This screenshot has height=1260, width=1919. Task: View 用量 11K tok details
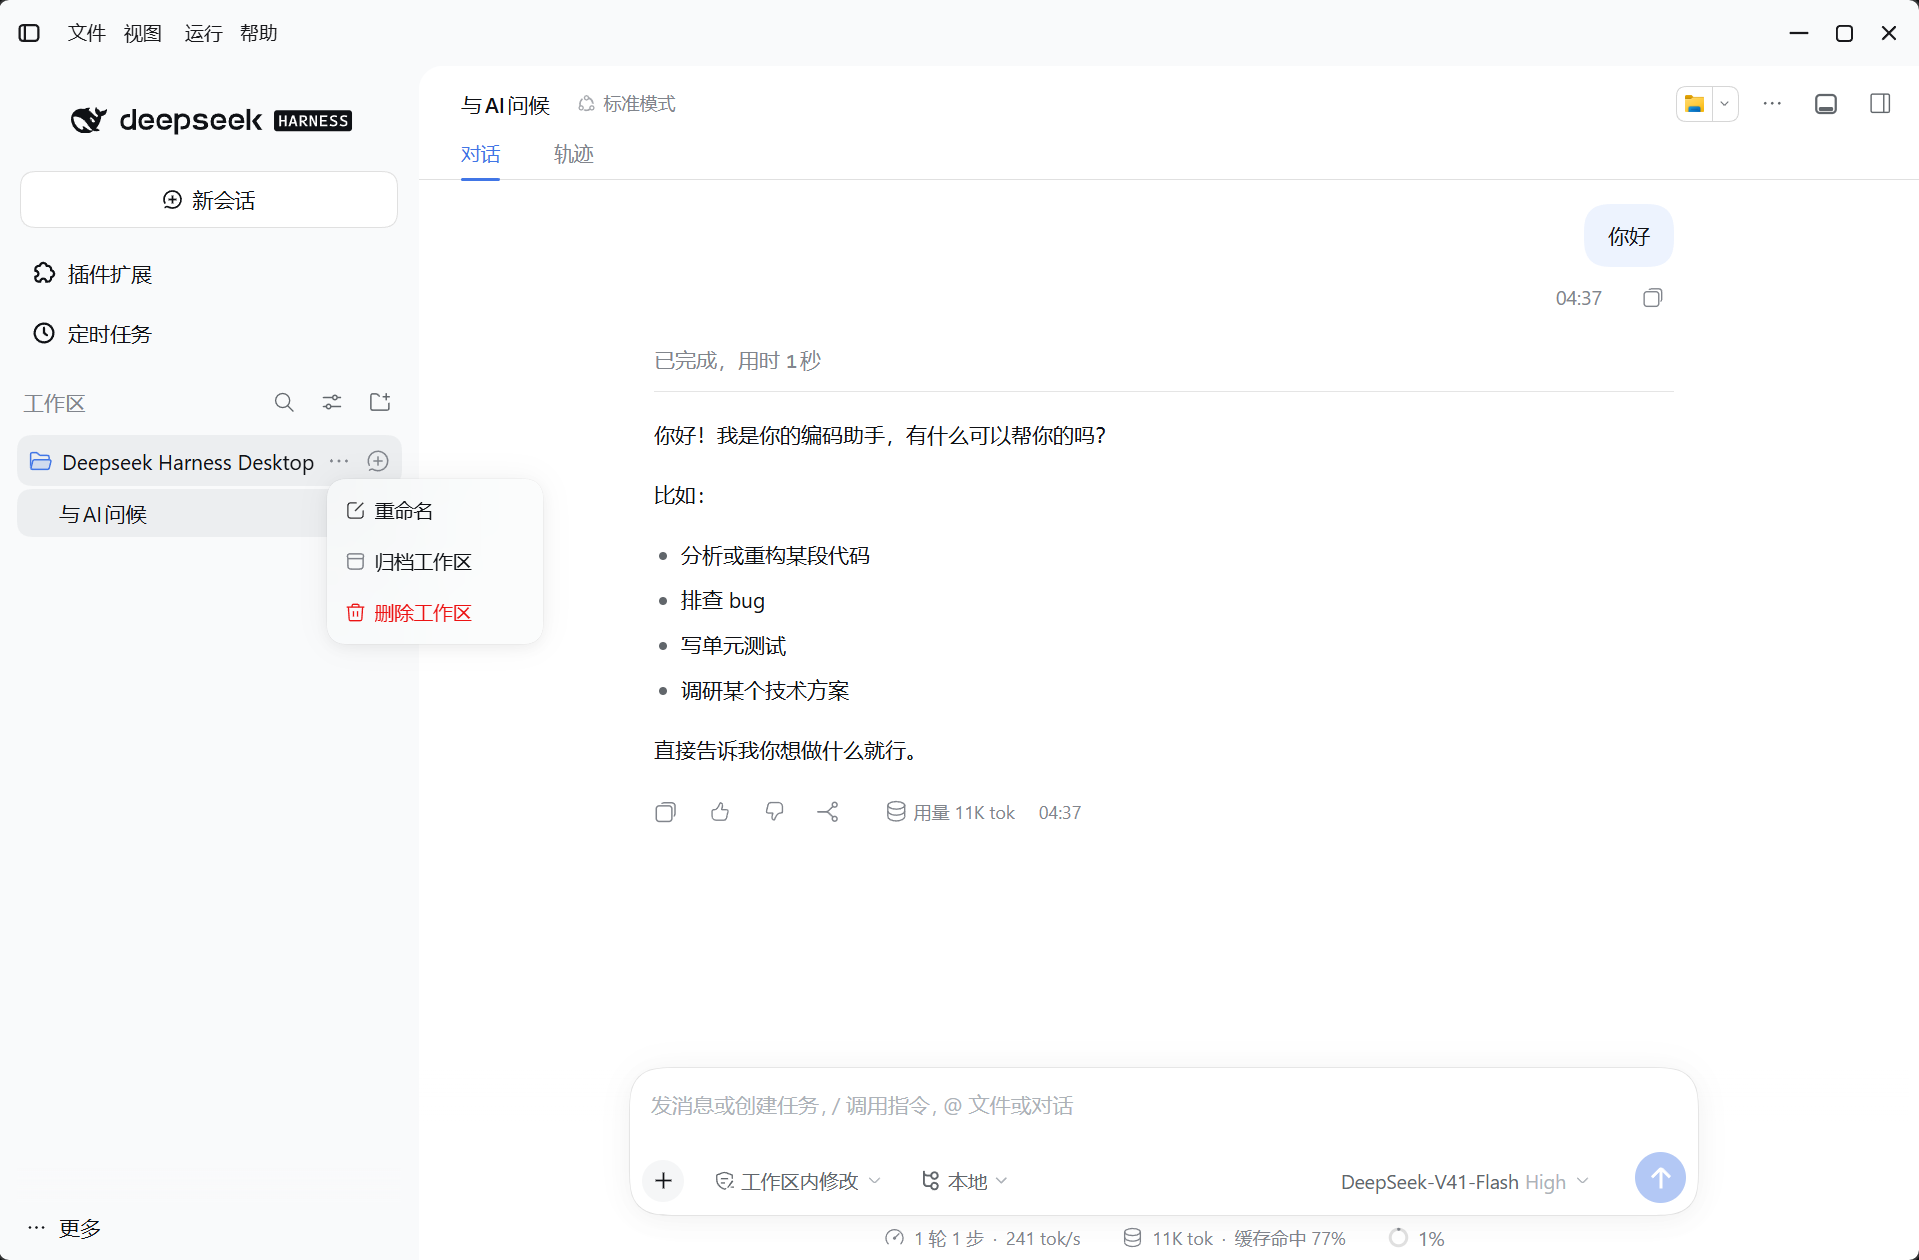click(950, 812)
